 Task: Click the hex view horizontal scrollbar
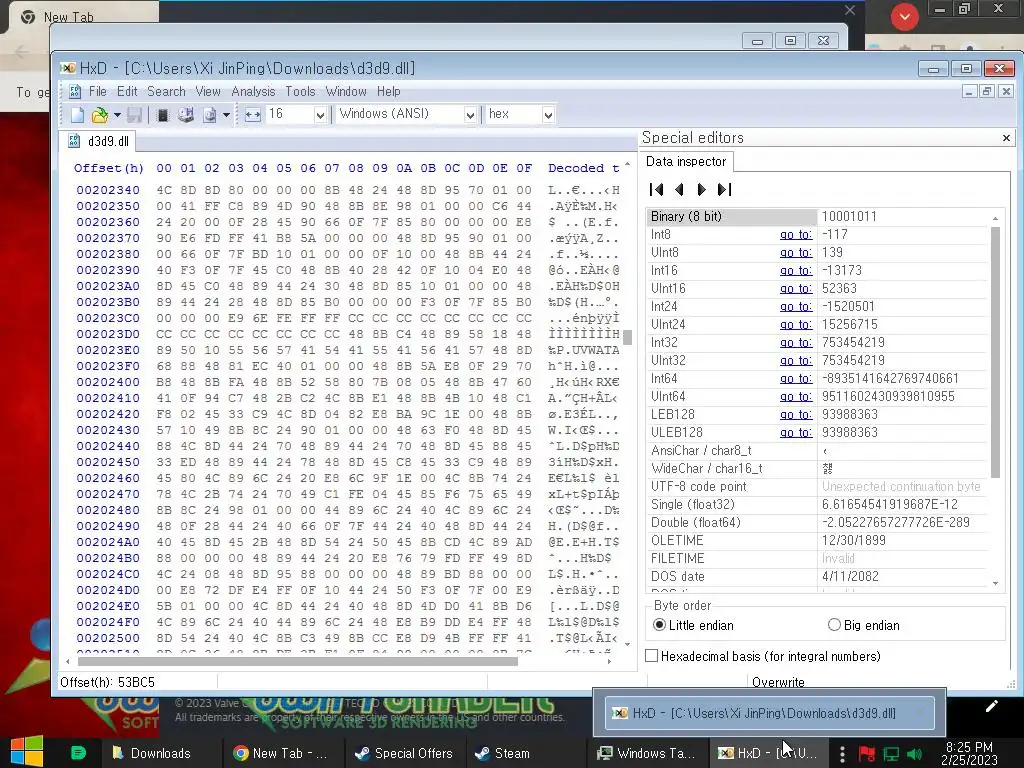coord(298,662)
